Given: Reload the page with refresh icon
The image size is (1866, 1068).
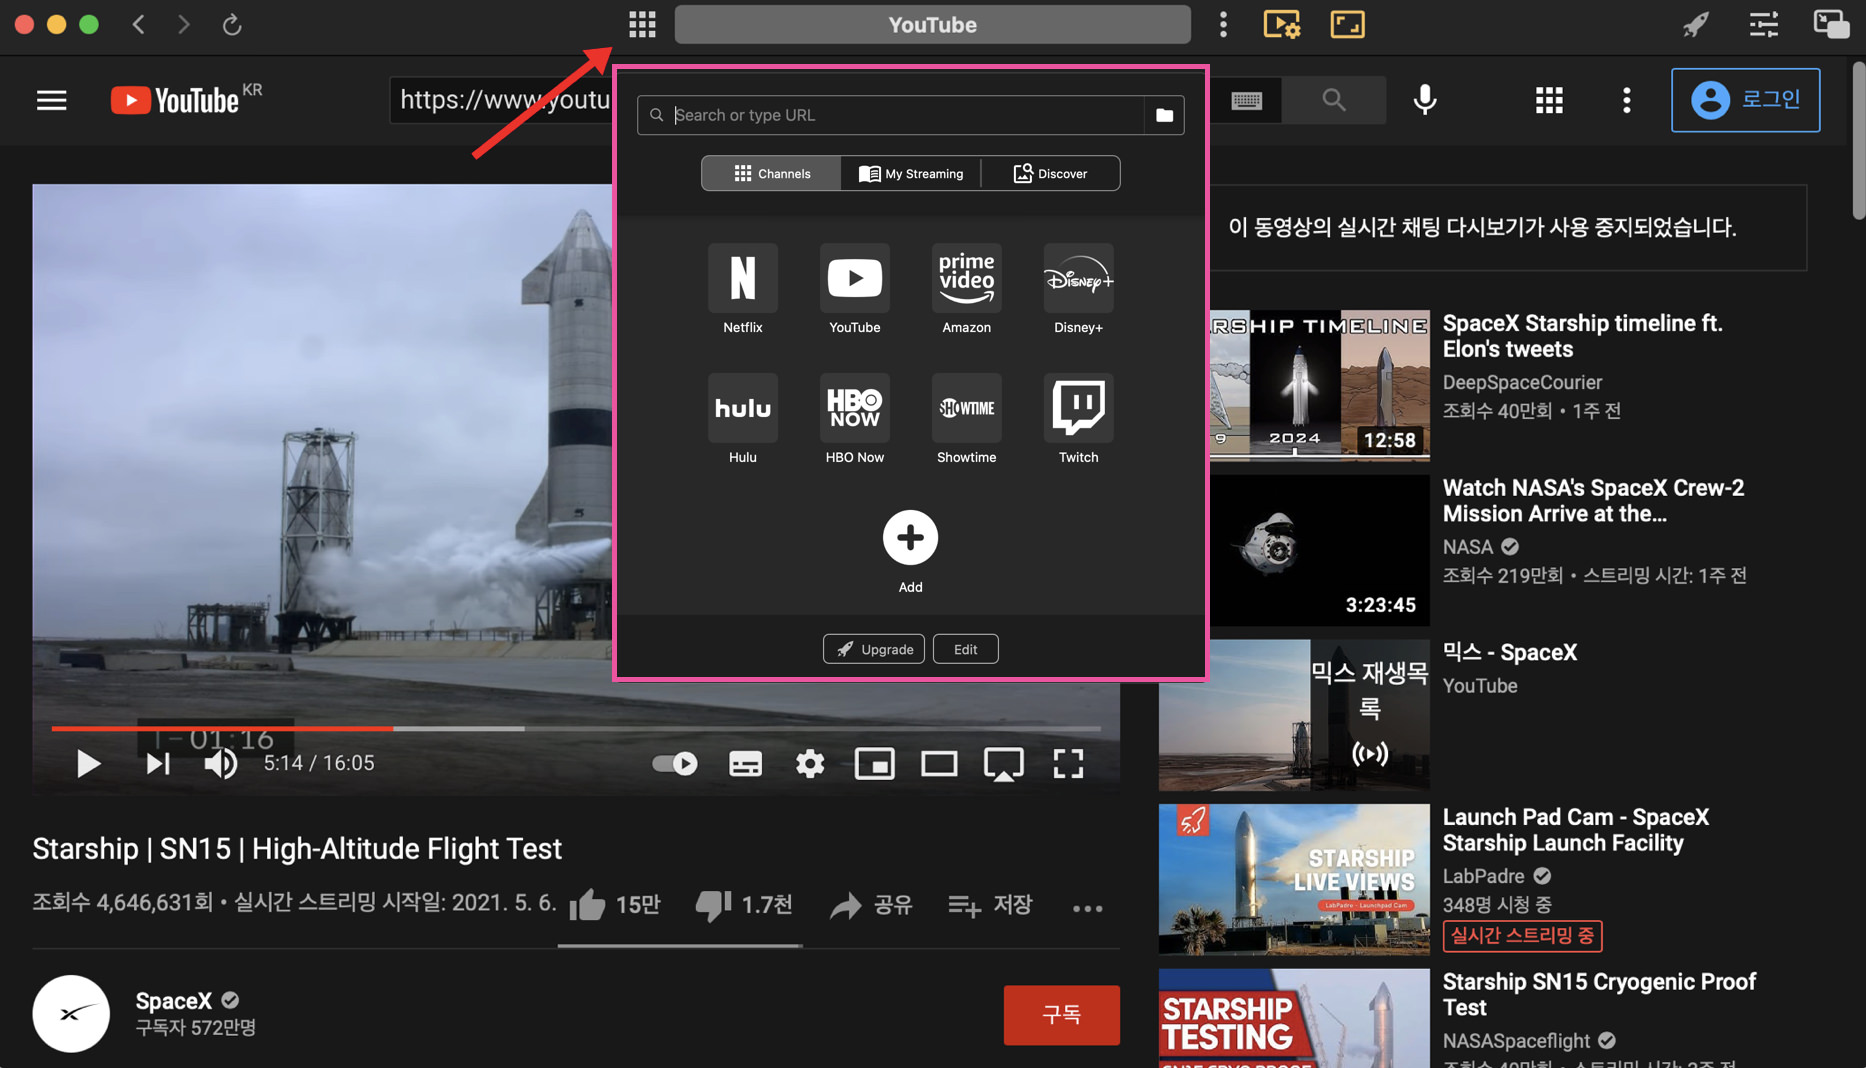Looking at the screenshot, I should (232, 24).
